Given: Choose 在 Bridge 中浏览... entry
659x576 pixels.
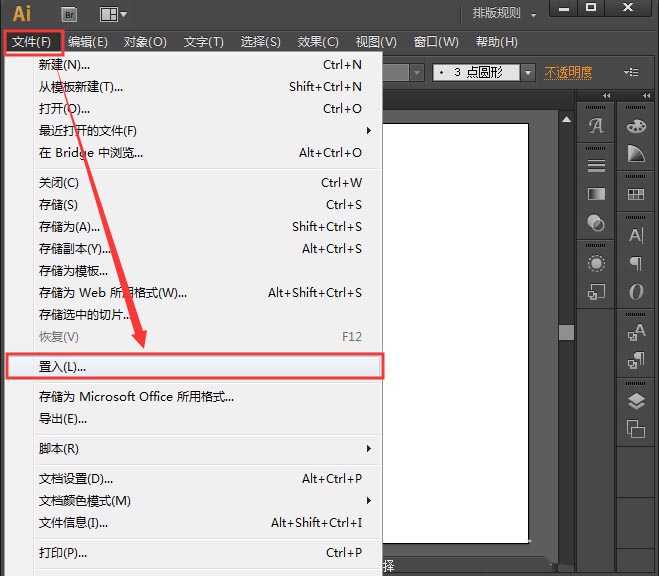Looking at the screenshot, I should [194, 153].
